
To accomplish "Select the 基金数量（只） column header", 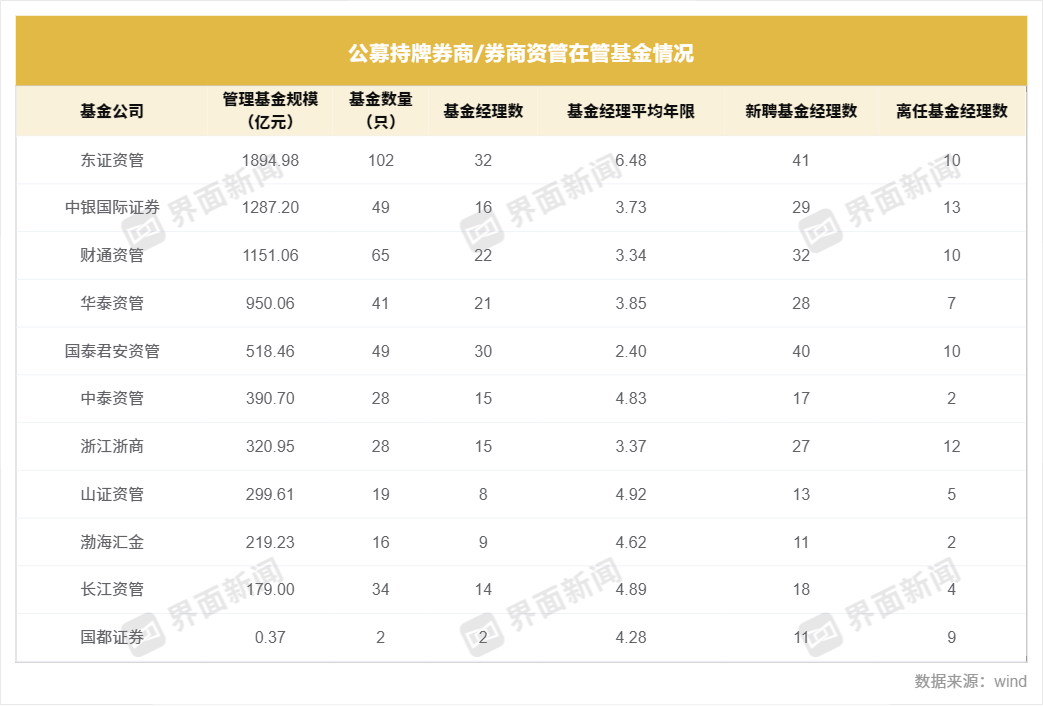I will pyautogui.click(x=380, y=111).
